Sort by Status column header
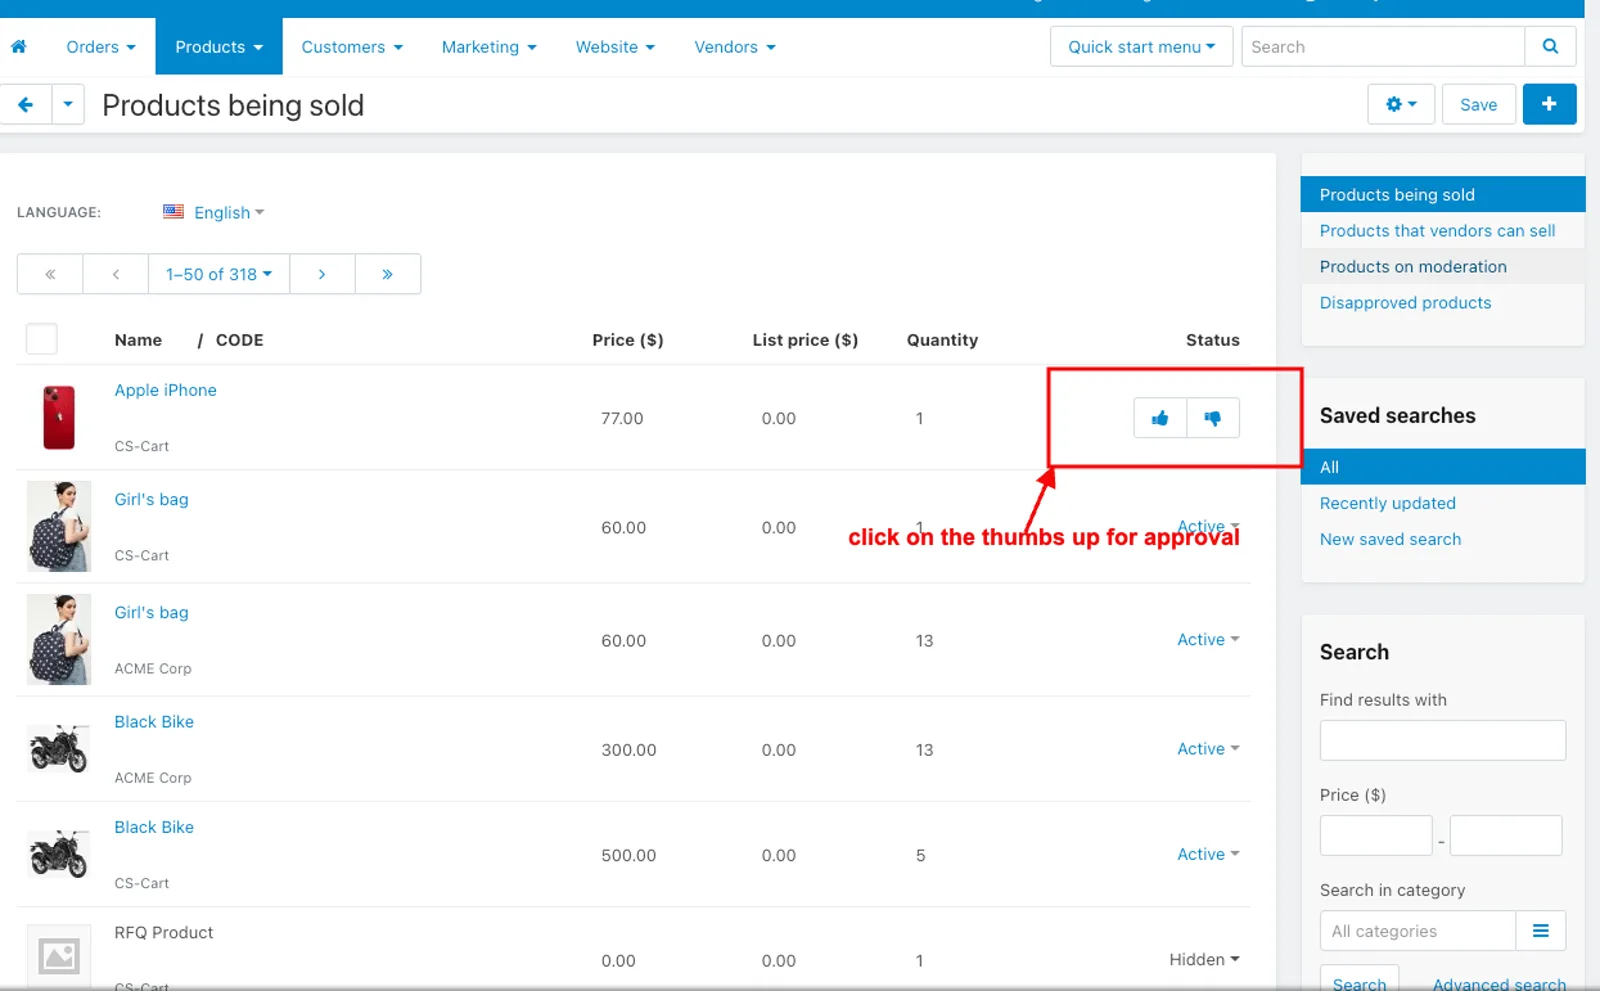 pos(1213,340)
